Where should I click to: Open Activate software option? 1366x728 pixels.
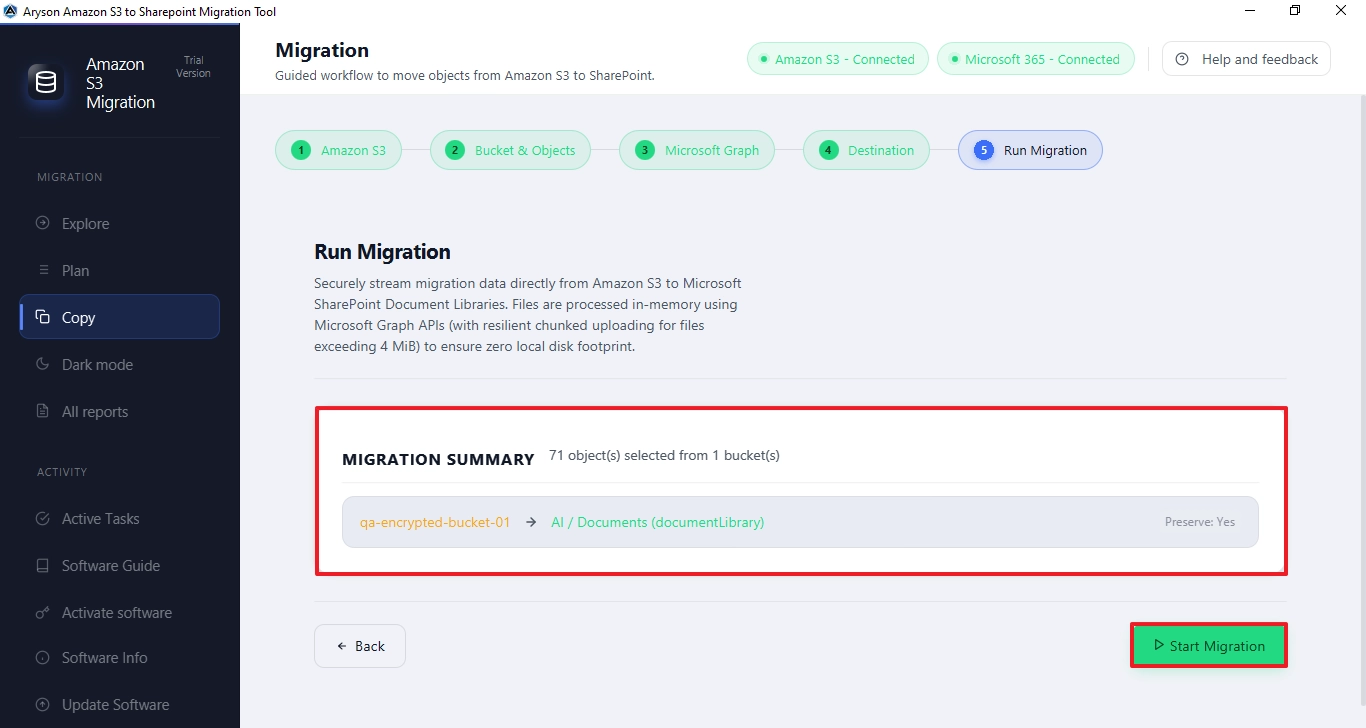click(120, 613)
